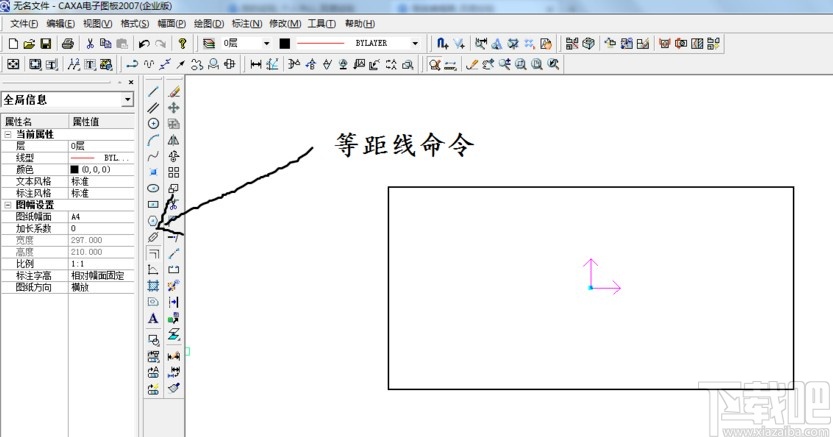Screen dimensions: 833x437
Task: Open the 帮助(H) menu
Action: coord(360,24)
